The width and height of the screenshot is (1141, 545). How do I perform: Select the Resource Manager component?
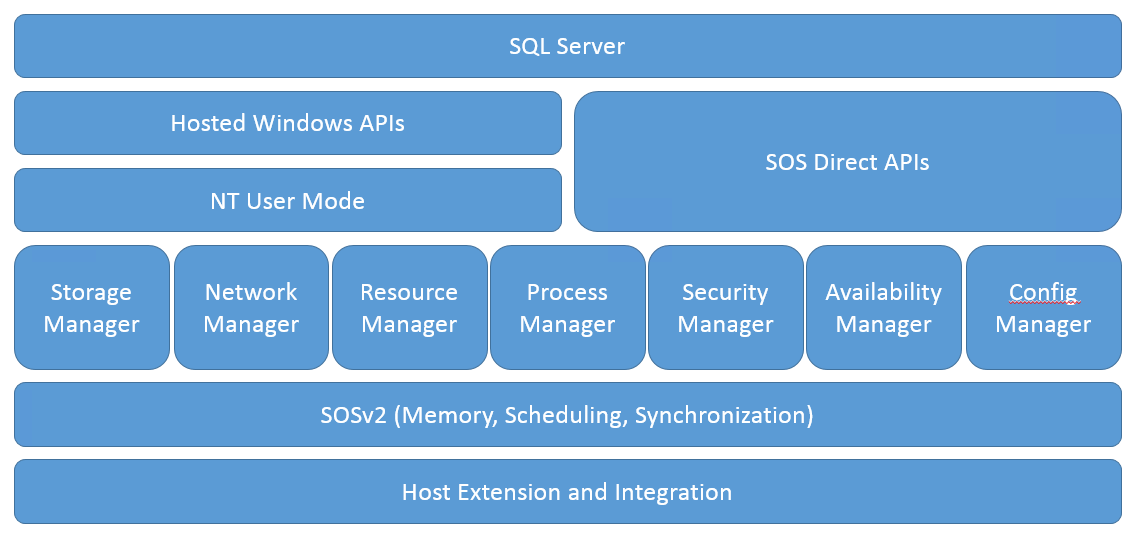[409, 308]
